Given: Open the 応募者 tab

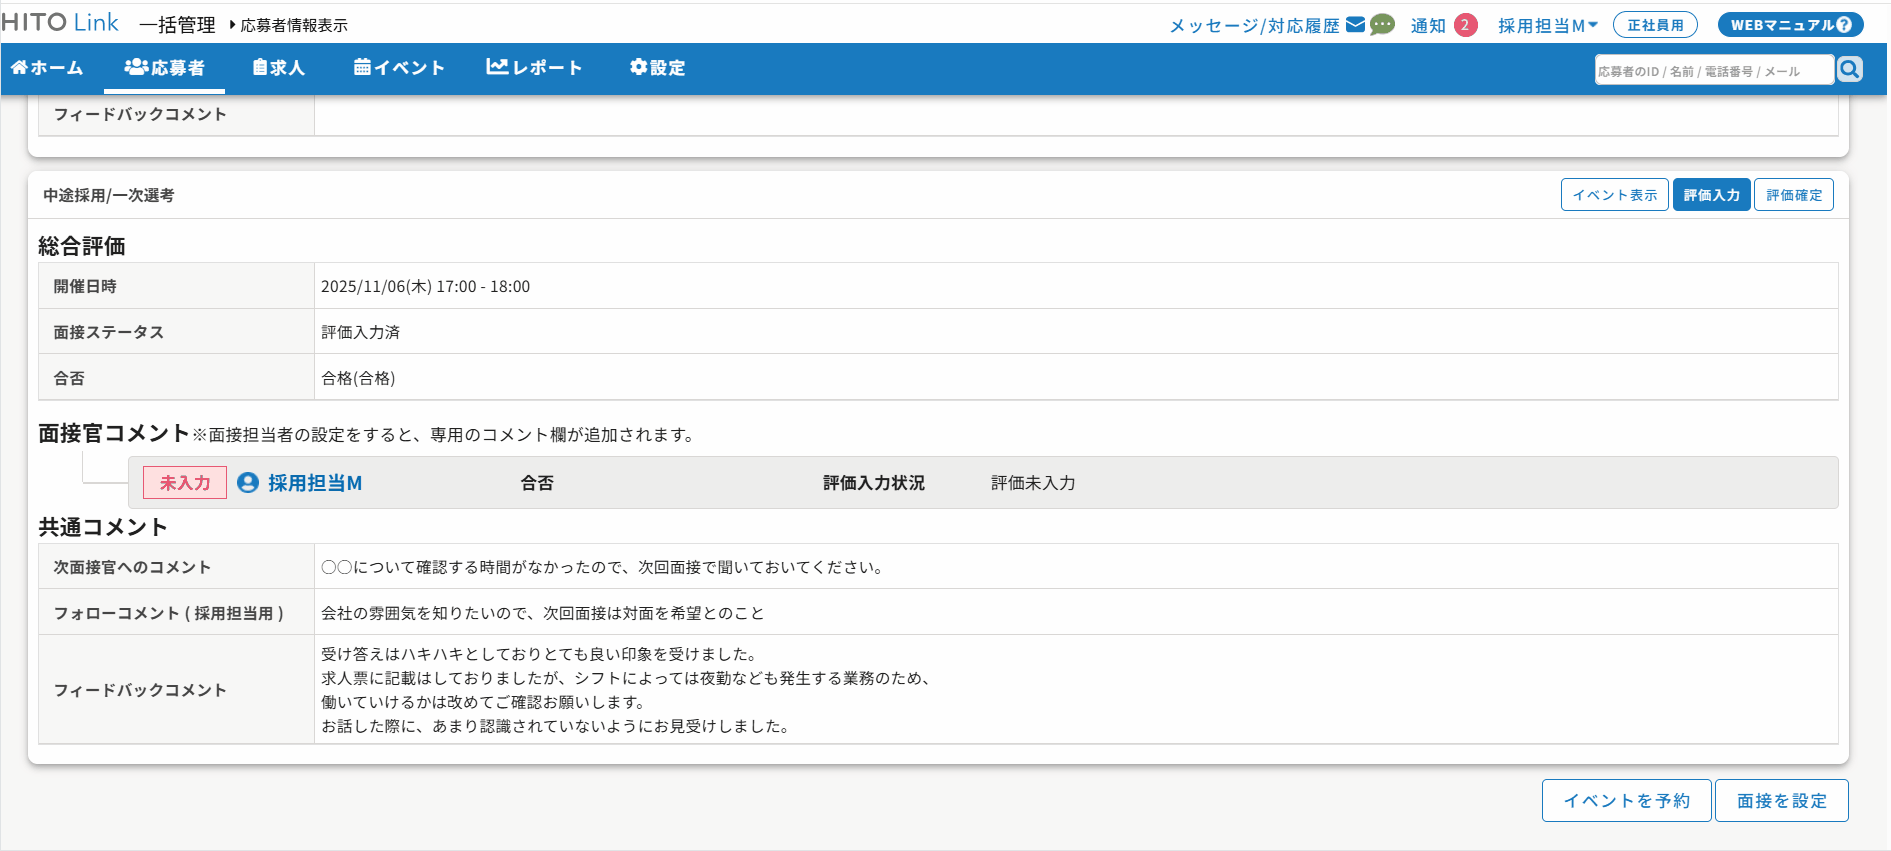Looking at the screenshot, I should [164, 68].
